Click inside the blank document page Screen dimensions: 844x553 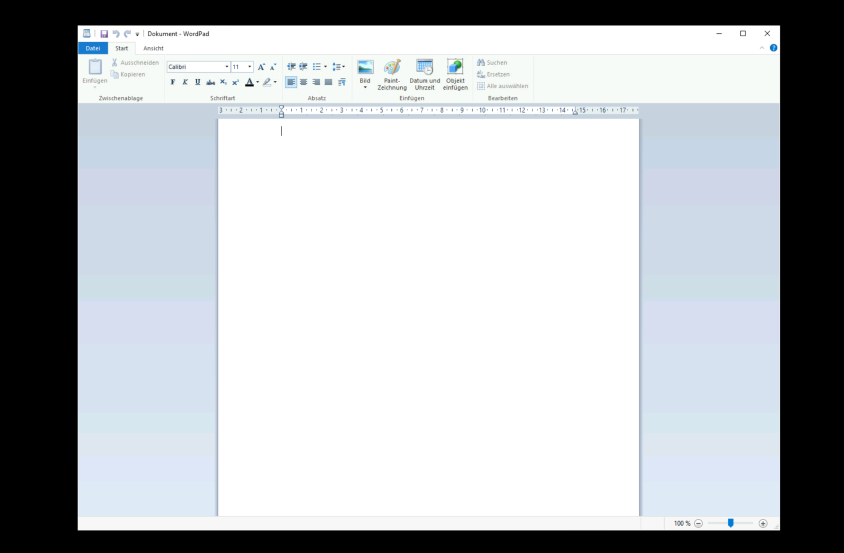click(428, 300)
